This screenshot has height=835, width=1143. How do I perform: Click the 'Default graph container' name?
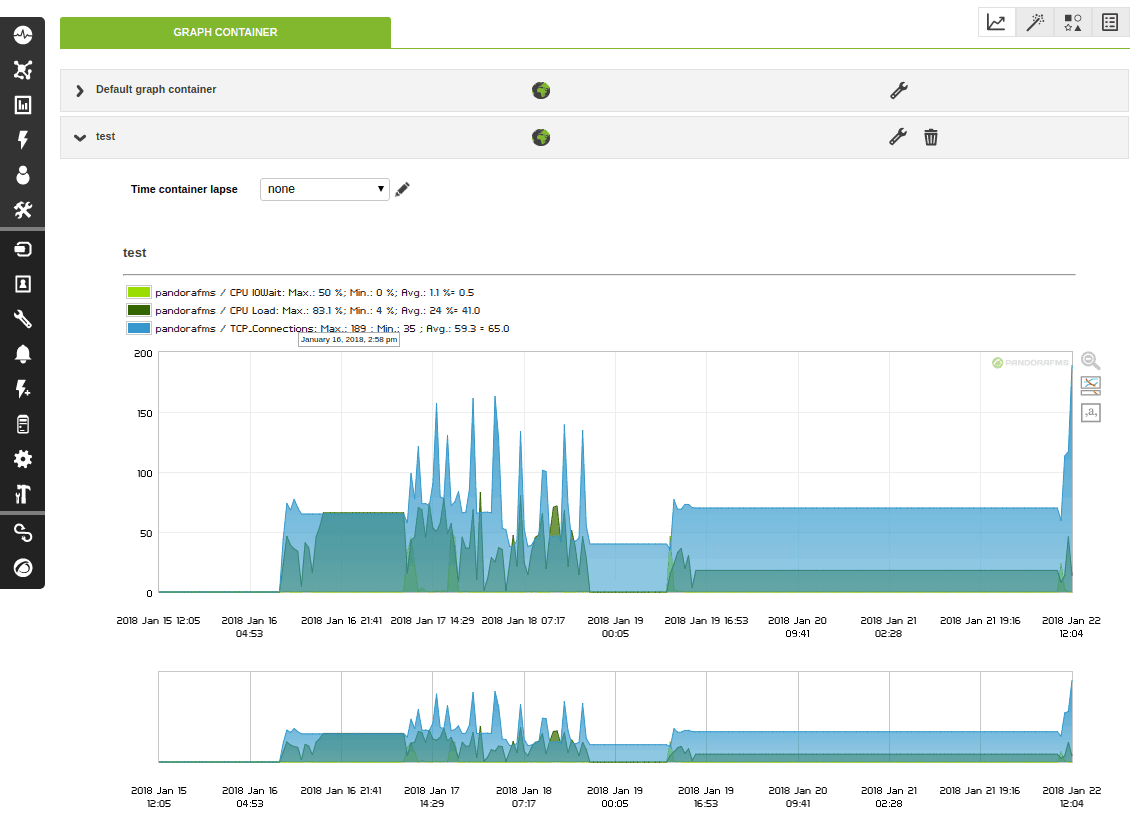[x=156, y=89]
